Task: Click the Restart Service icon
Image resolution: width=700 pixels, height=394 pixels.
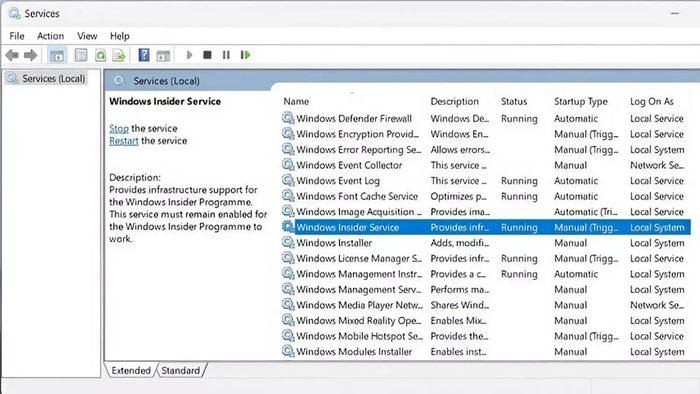Action: (245, 55)
